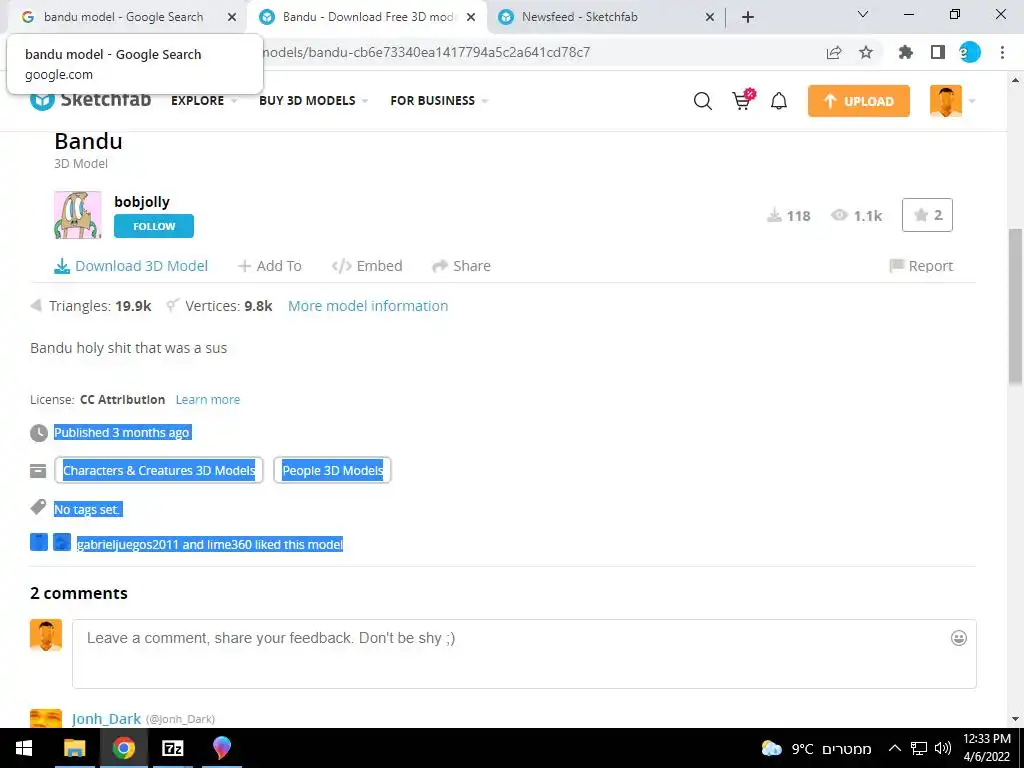Screen dimensions: 1024x768
Task: Click Learn more about the license
Action: [x=208, y=400]
